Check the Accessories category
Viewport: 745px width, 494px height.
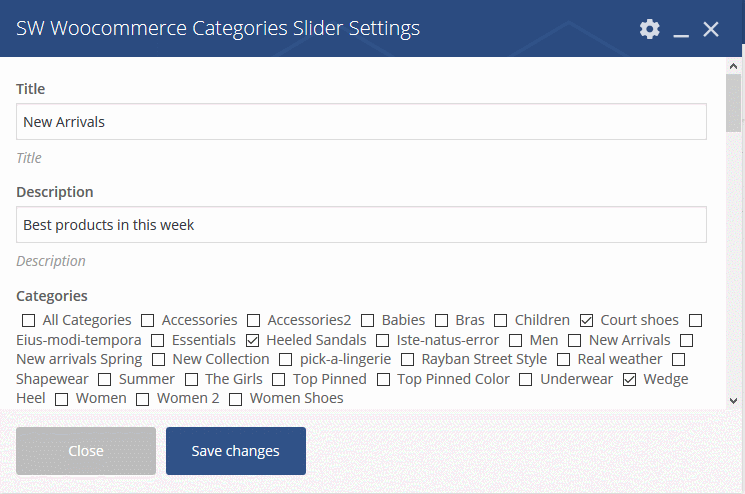(148, 321)
